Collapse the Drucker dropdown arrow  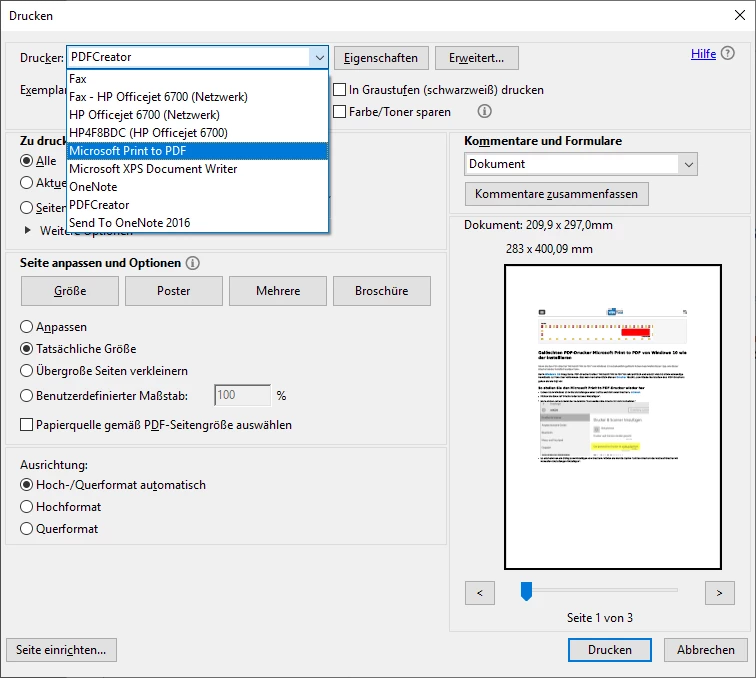(x=319, y=57)
